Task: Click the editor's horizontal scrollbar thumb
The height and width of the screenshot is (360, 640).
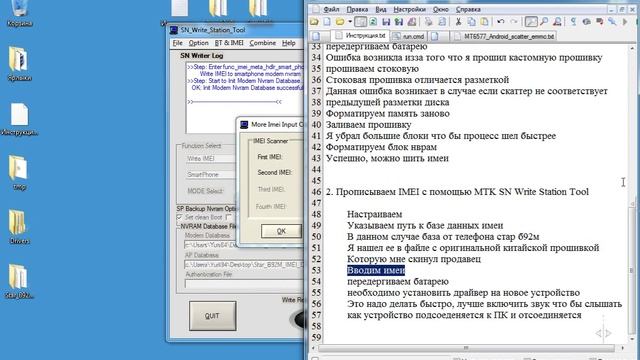Action: click(x=466, y=348)
